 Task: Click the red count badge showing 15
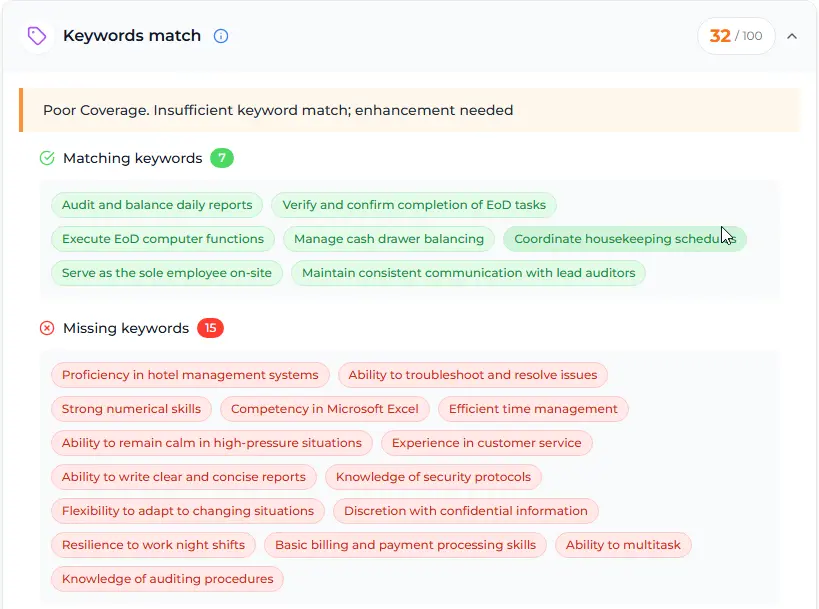211,327
